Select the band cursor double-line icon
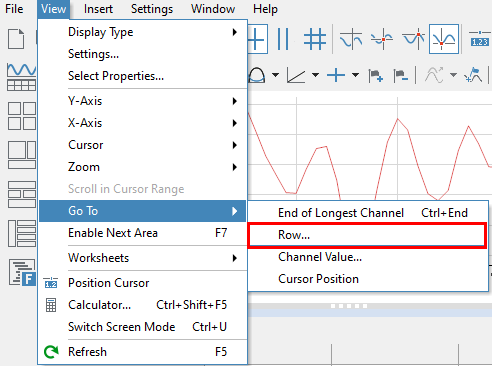Image resolution: width=492 pixels, height=366 pixels. point(283,39)
